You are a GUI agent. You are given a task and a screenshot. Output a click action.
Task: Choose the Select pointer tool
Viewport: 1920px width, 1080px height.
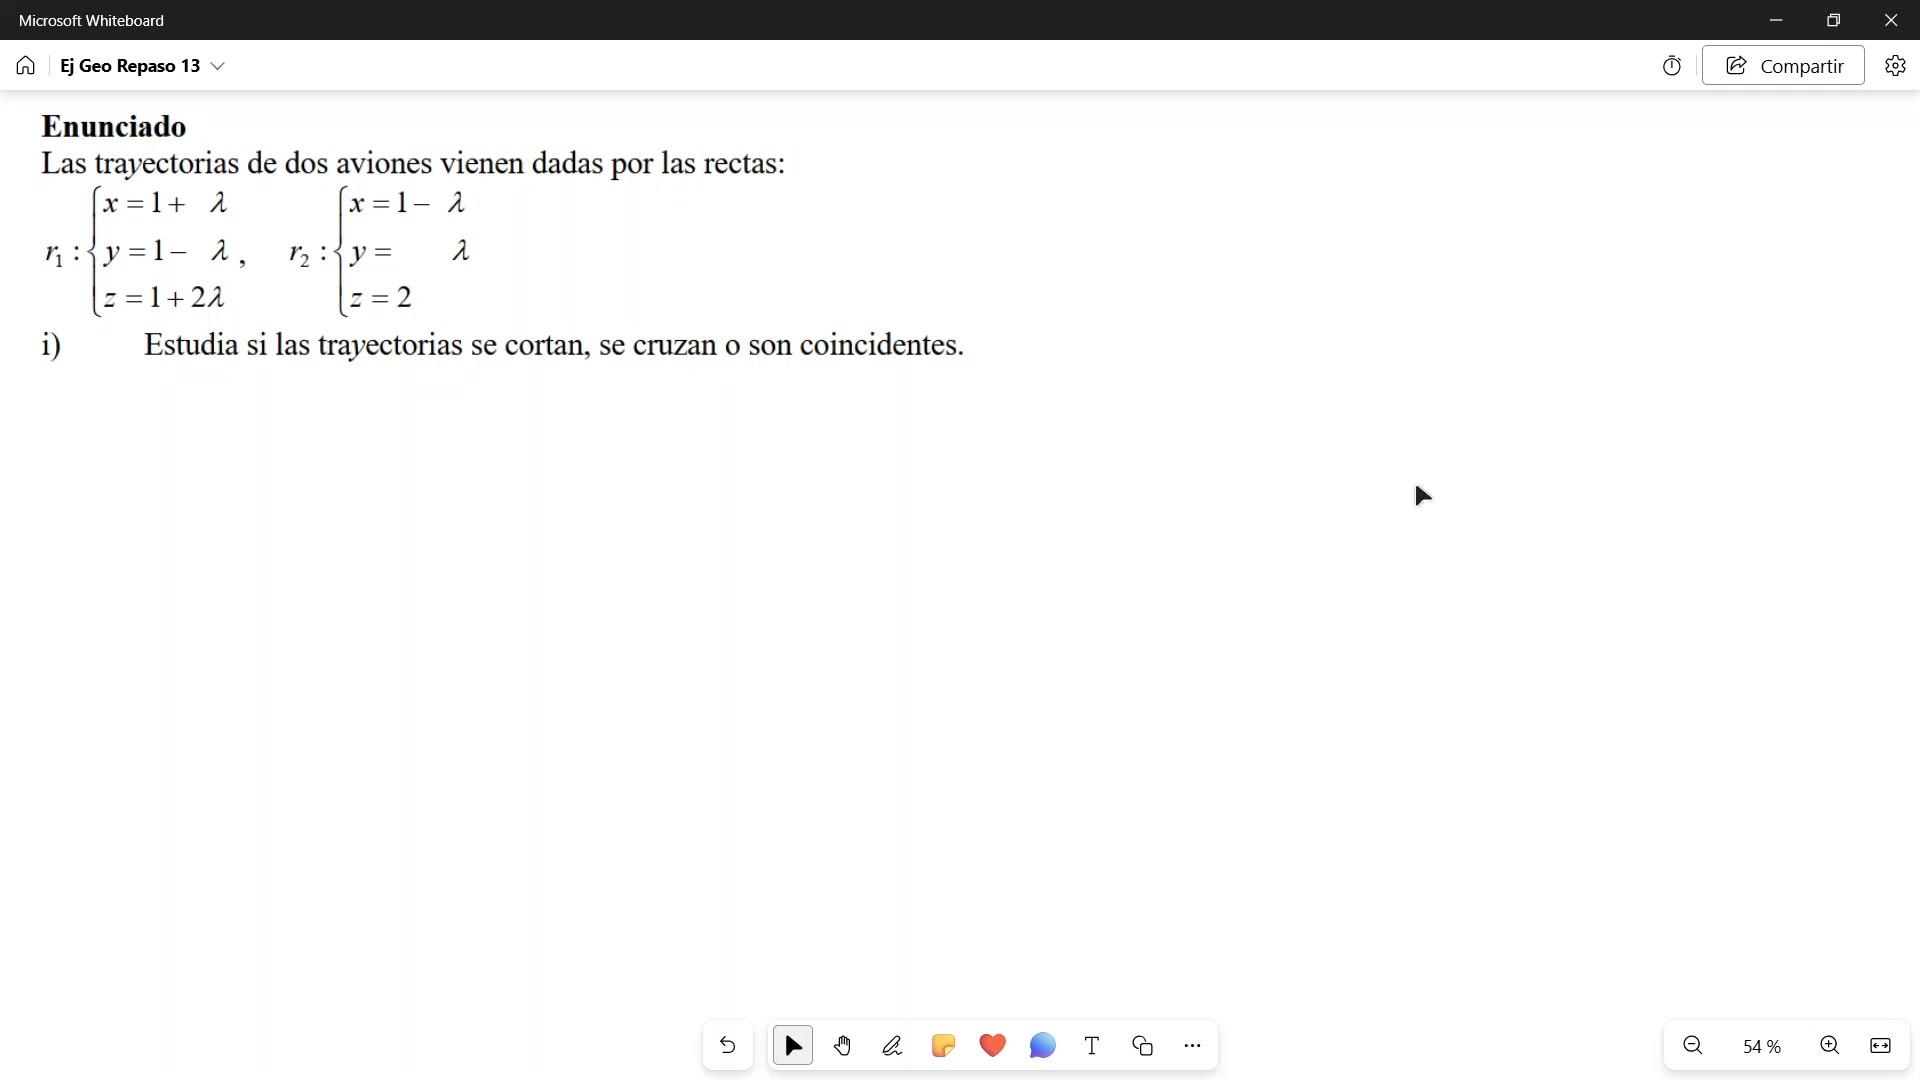pyautogui.click(x=793, y=1046)
